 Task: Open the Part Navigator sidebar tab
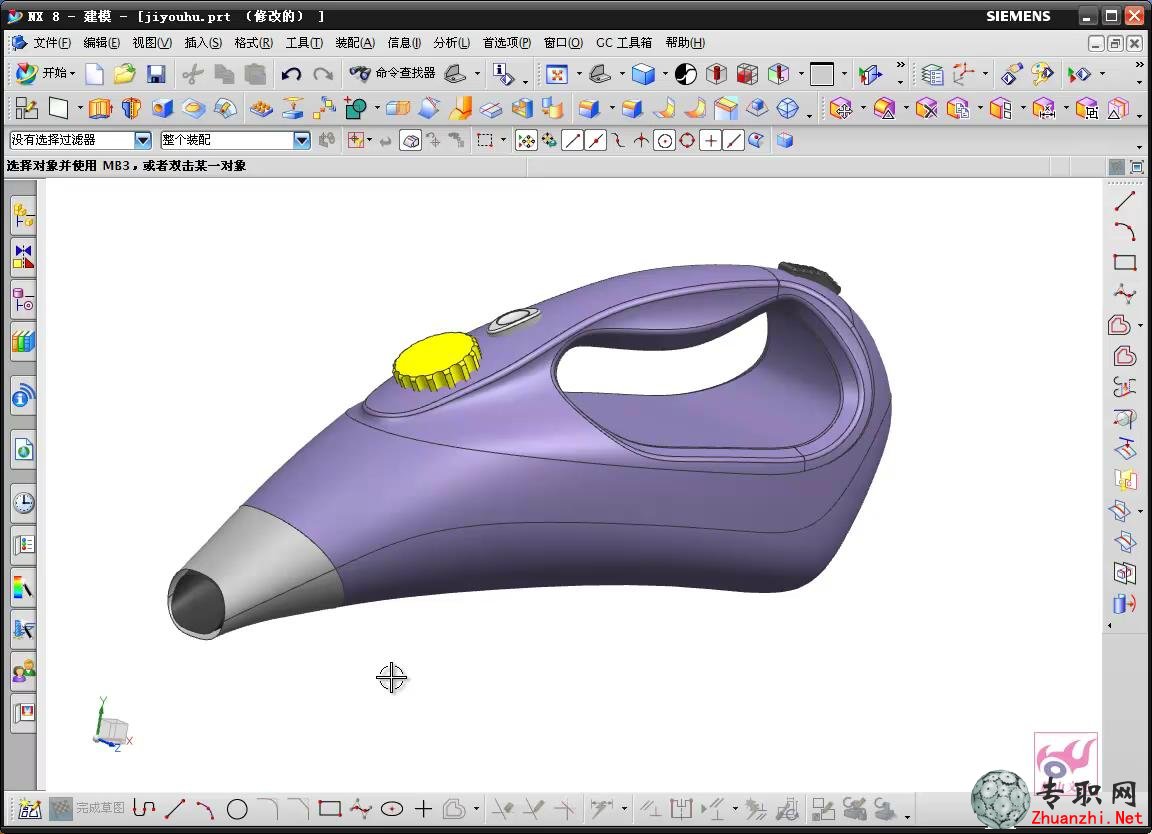click(x=24, y=299)
